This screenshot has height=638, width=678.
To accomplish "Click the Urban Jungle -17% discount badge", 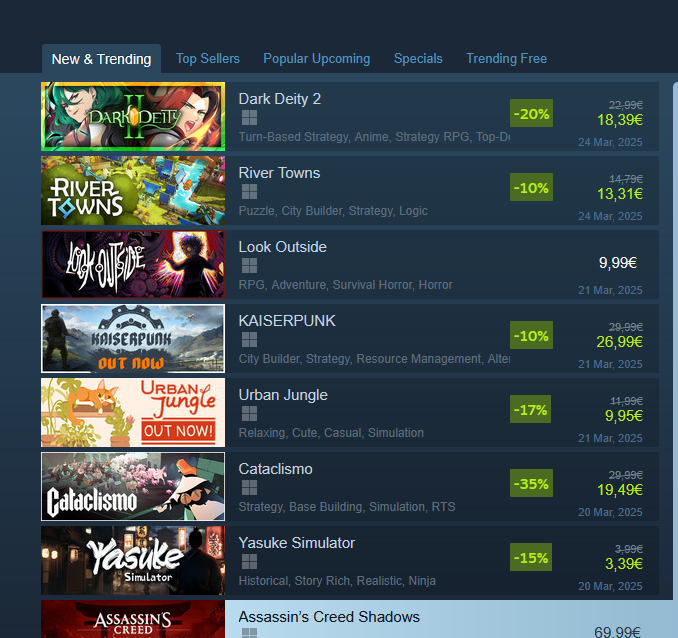I will [x=530, y=409].
